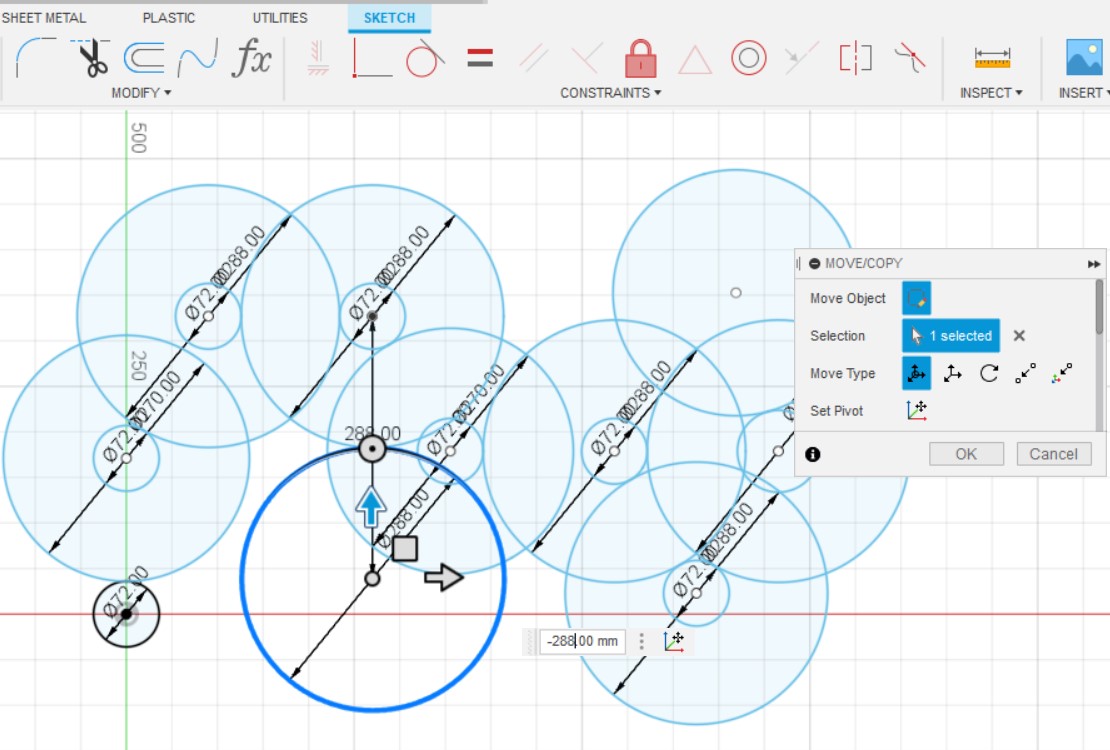Choose Free Move type icon
Screen dimensions: 1110x750
tap(916, 373)
